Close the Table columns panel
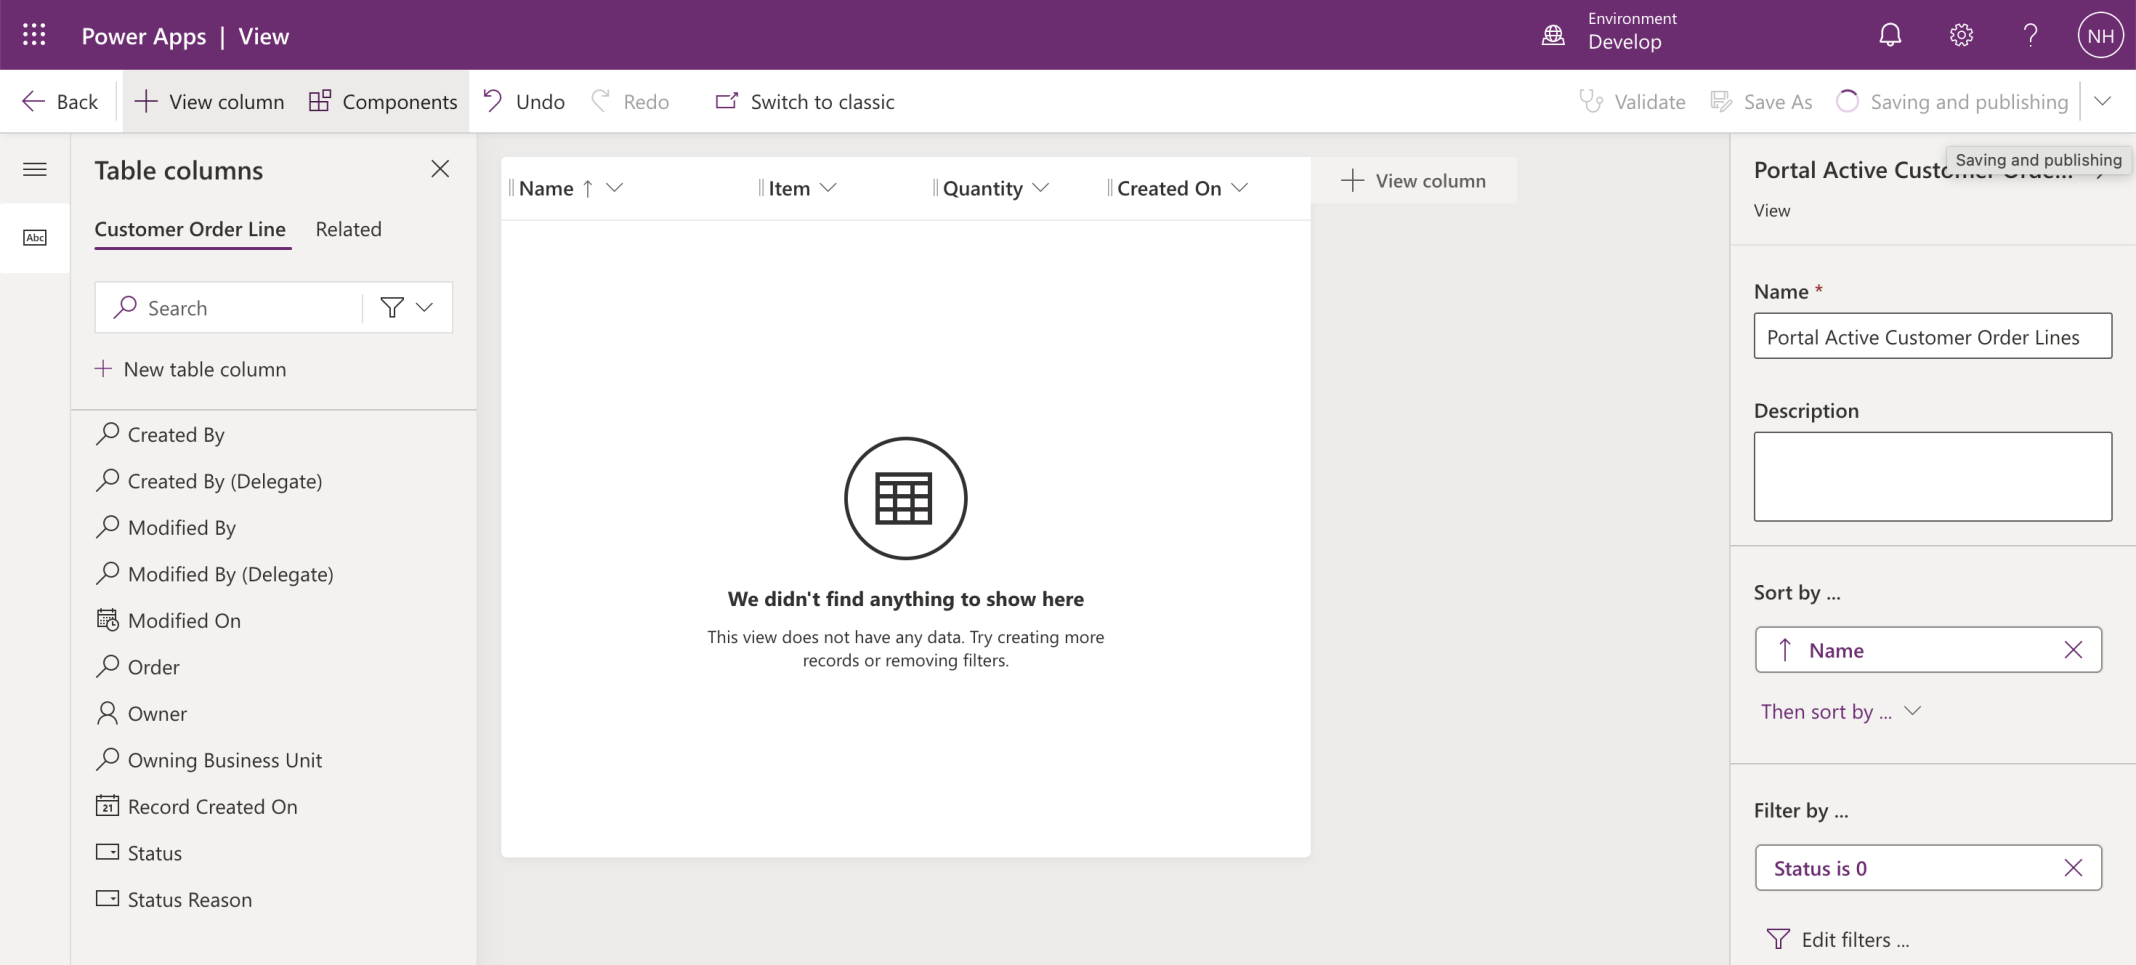Viewport: 2136px width, 965px height. tap(440, 169)
